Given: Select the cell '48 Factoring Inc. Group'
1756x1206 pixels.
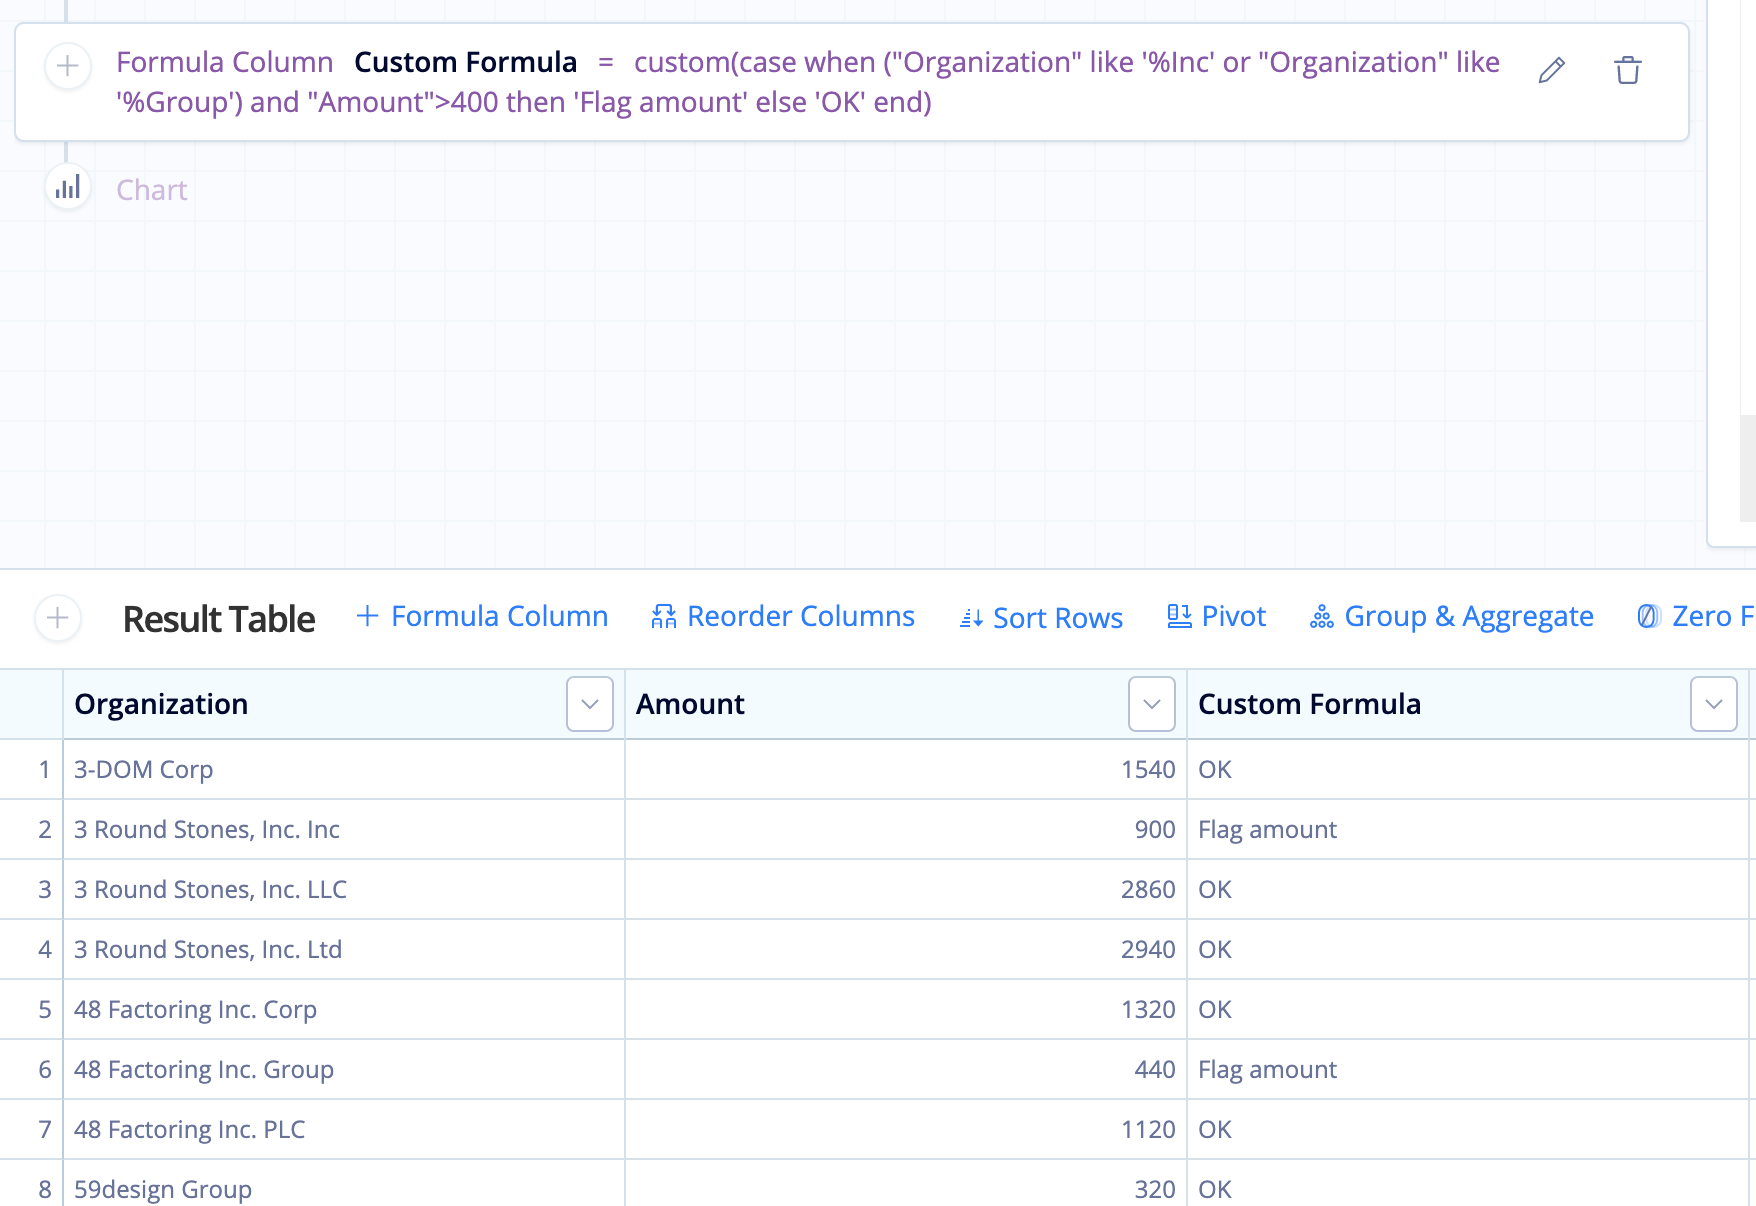Looking at the screenshot, I should click(x=344, y=1069).
